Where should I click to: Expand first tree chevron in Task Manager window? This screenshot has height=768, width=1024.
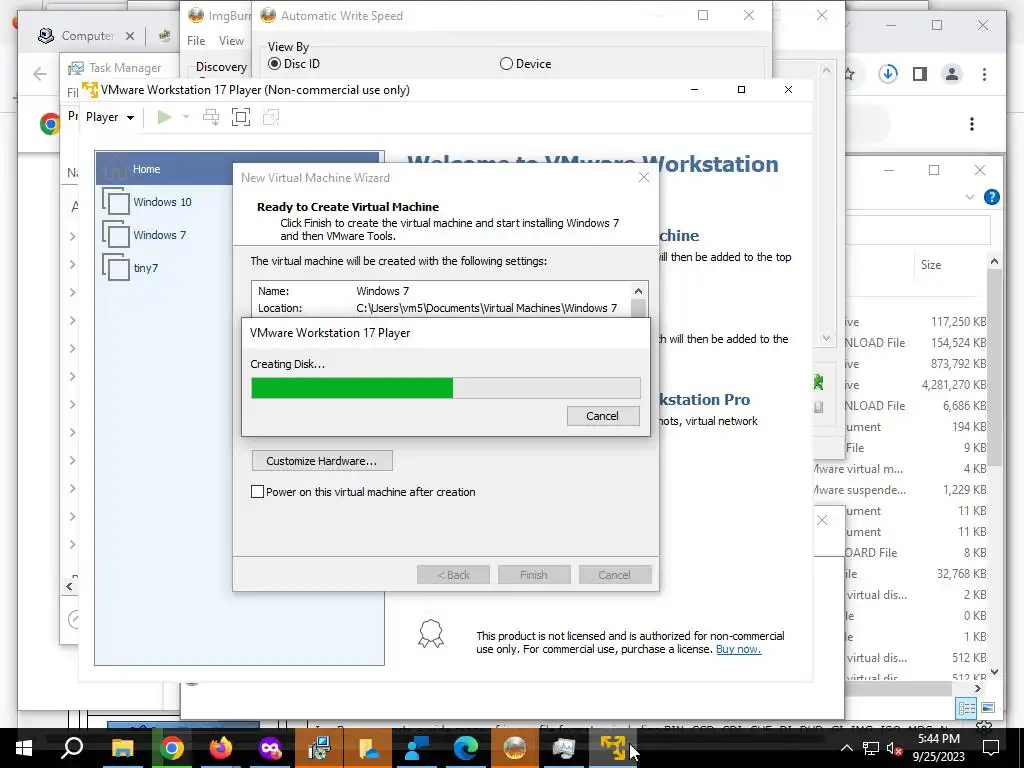(72, 236)
